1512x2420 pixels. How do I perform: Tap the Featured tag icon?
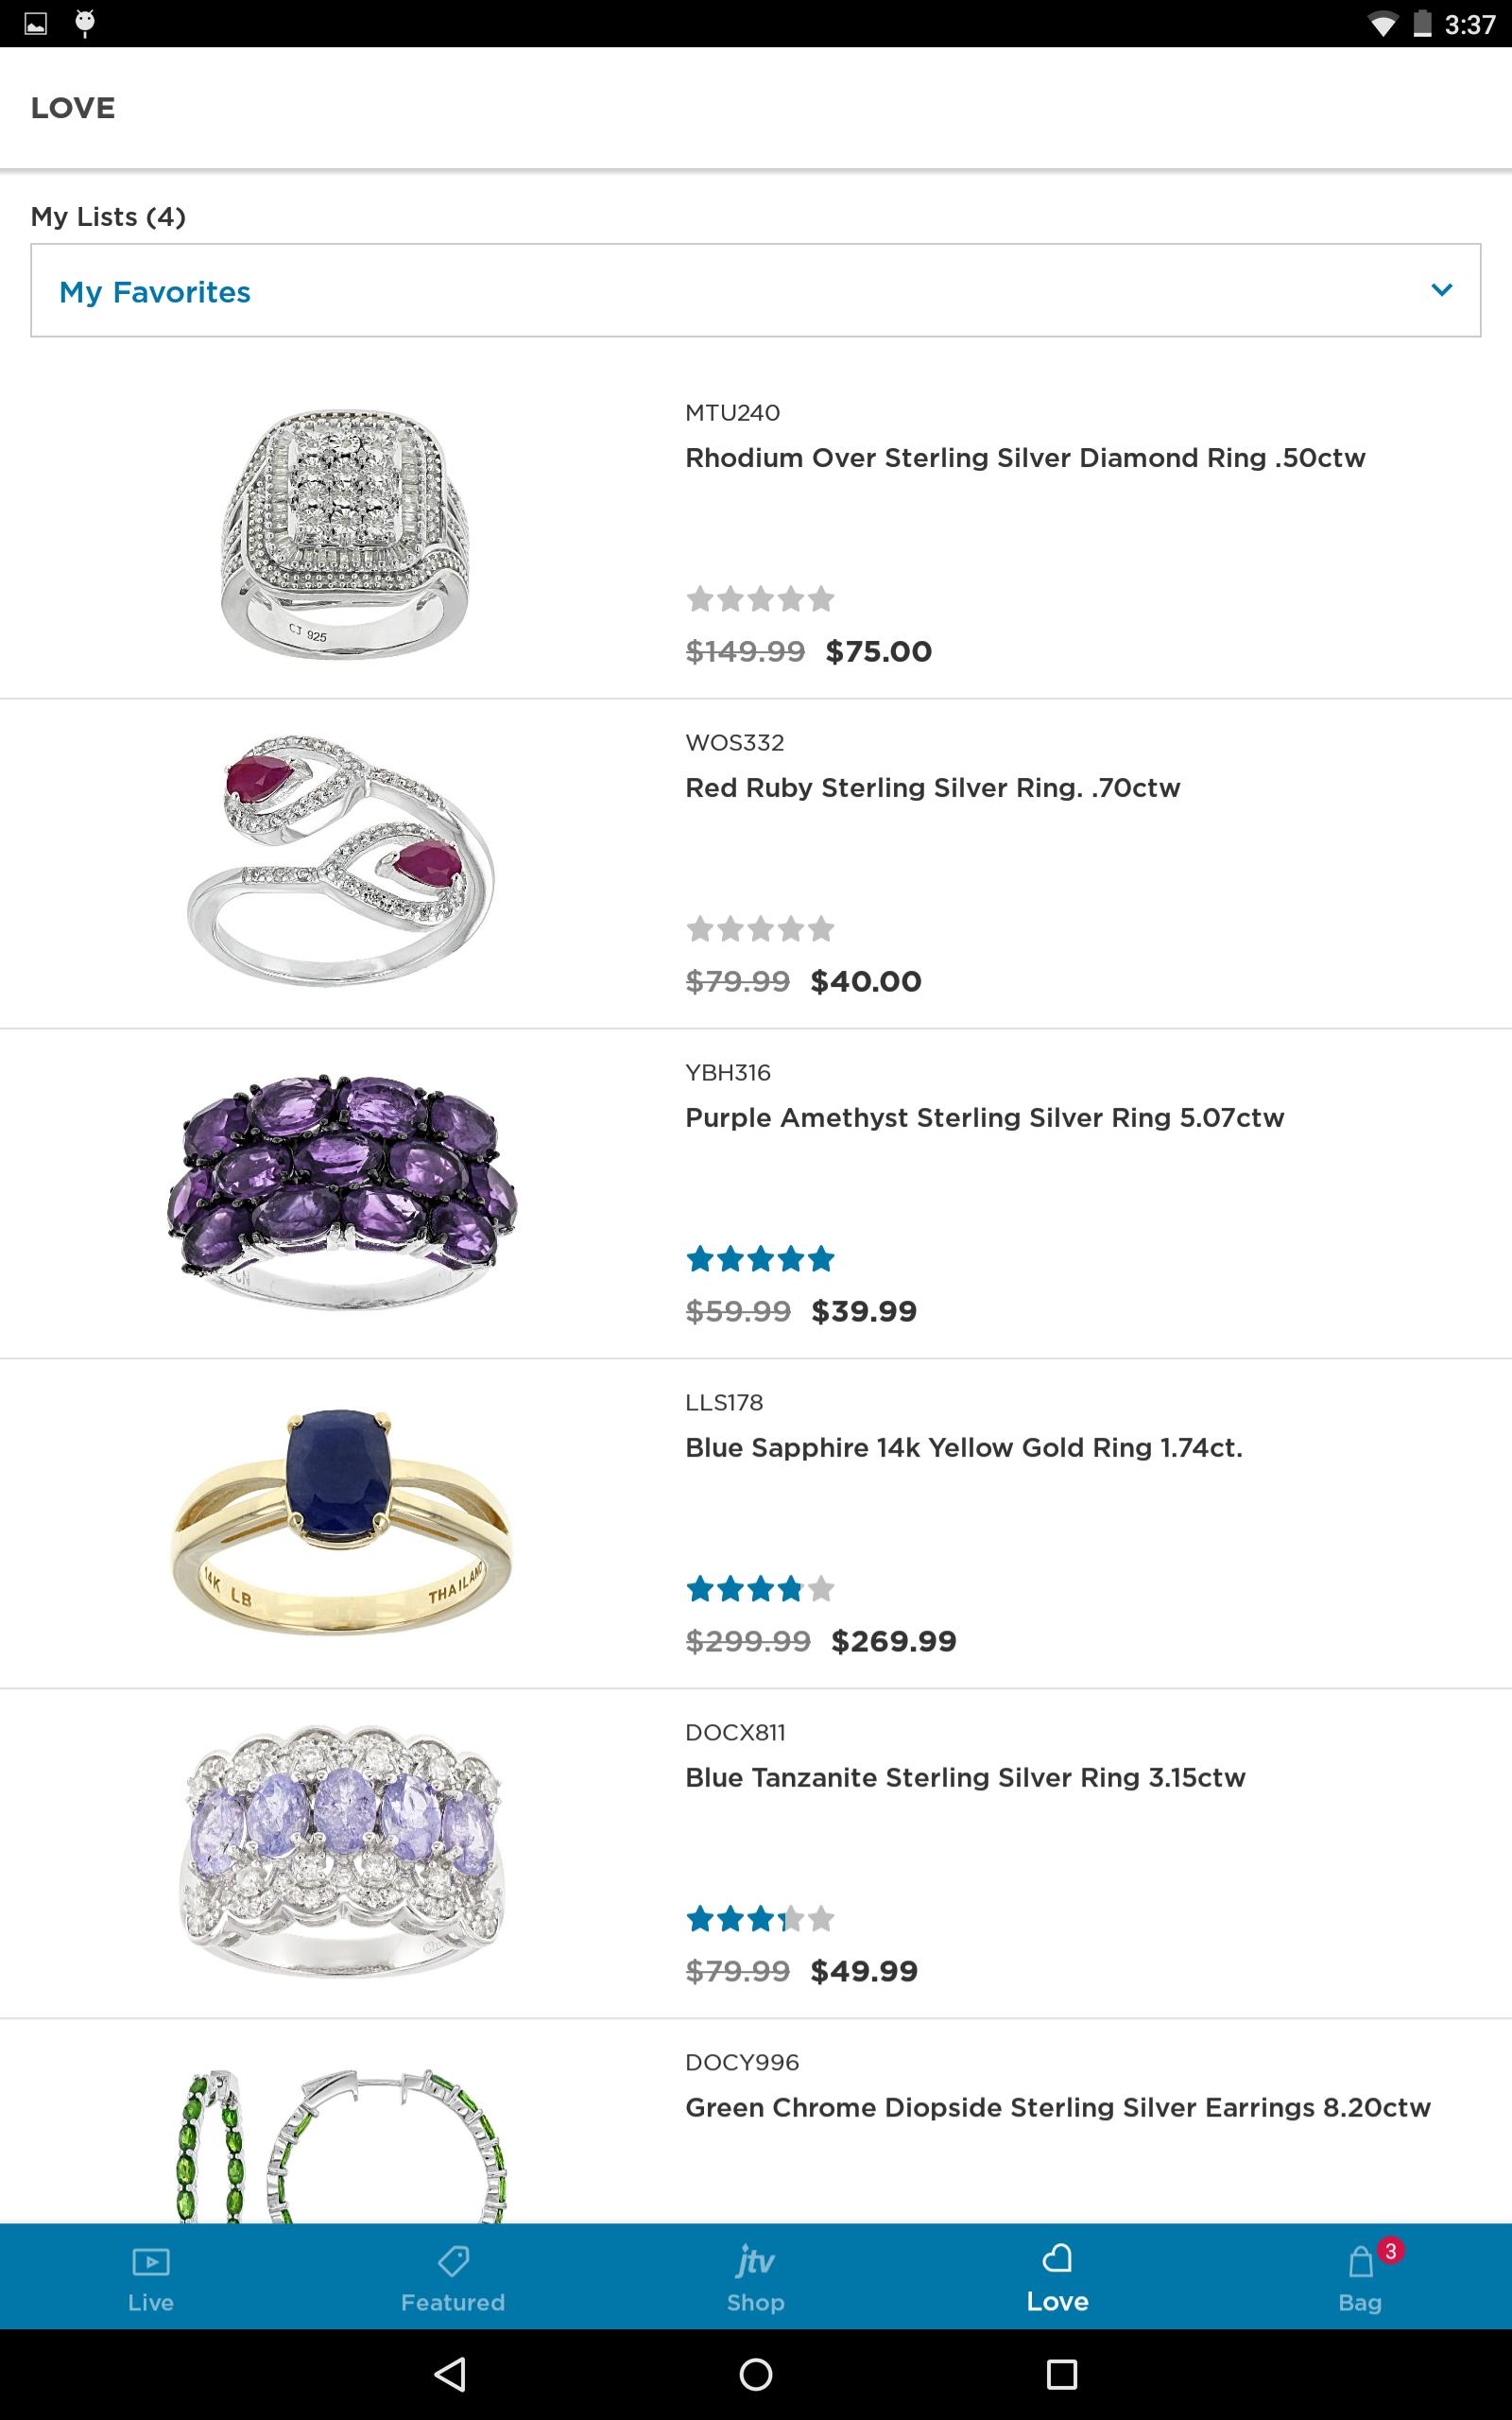pos(453,2261)
